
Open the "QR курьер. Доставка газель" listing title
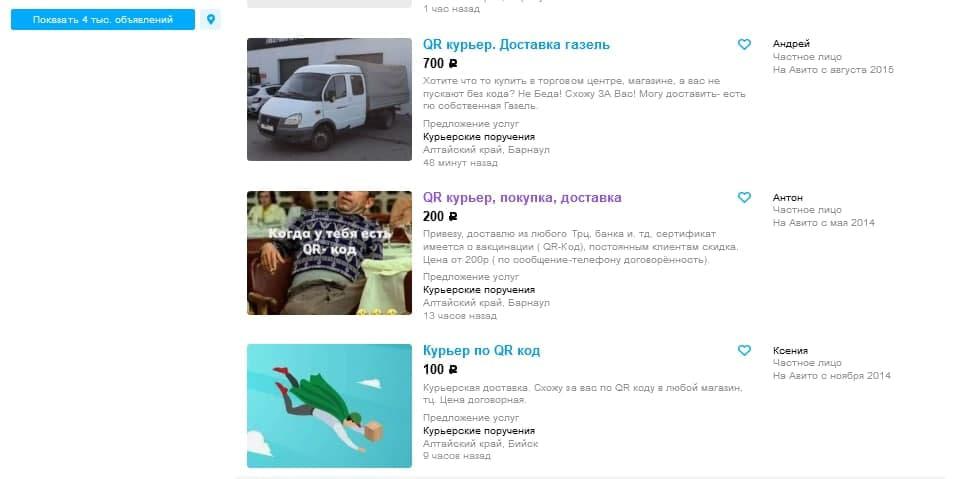tap(516, 44)
